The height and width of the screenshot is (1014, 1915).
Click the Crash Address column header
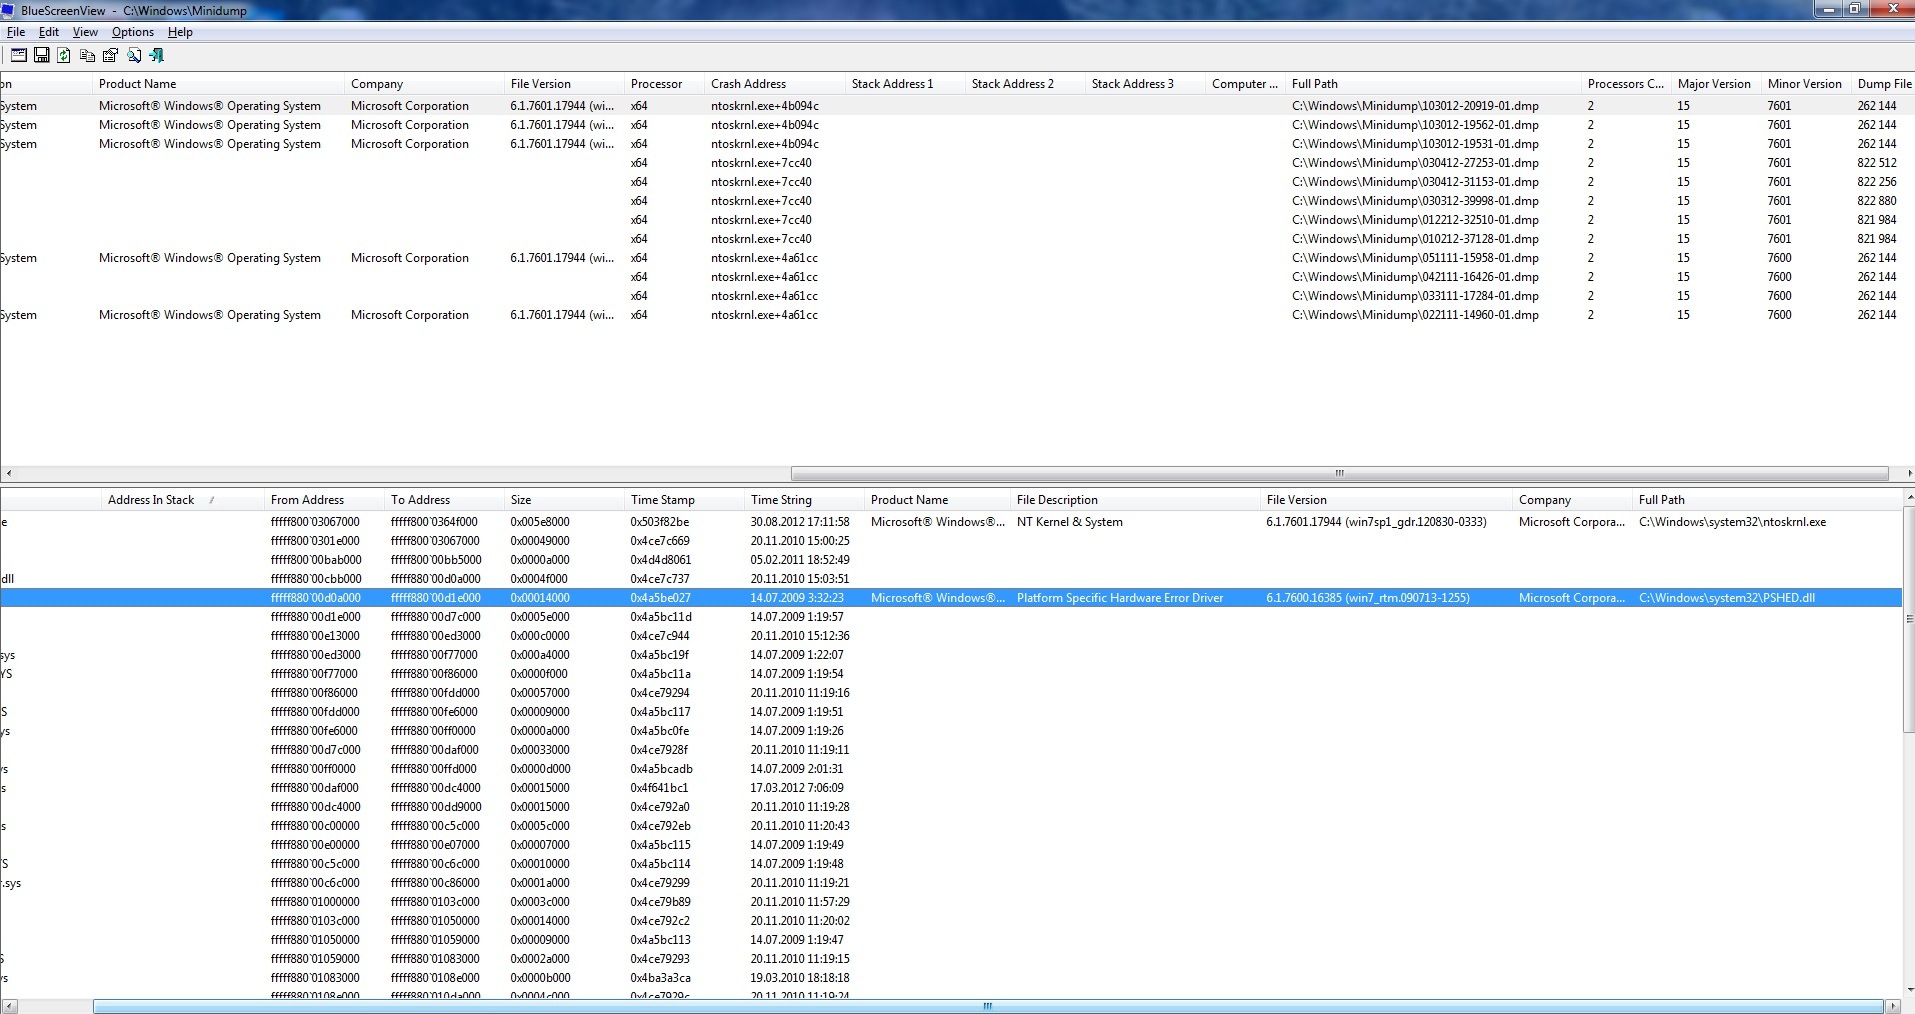pos(774,84)
